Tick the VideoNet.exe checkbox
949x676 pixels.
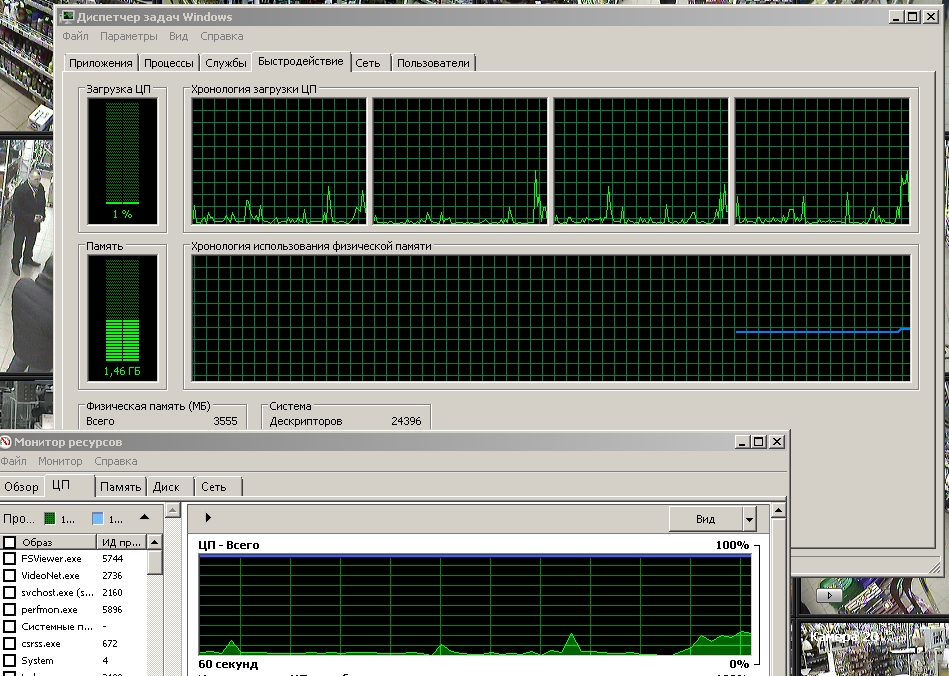click(10, 576)
